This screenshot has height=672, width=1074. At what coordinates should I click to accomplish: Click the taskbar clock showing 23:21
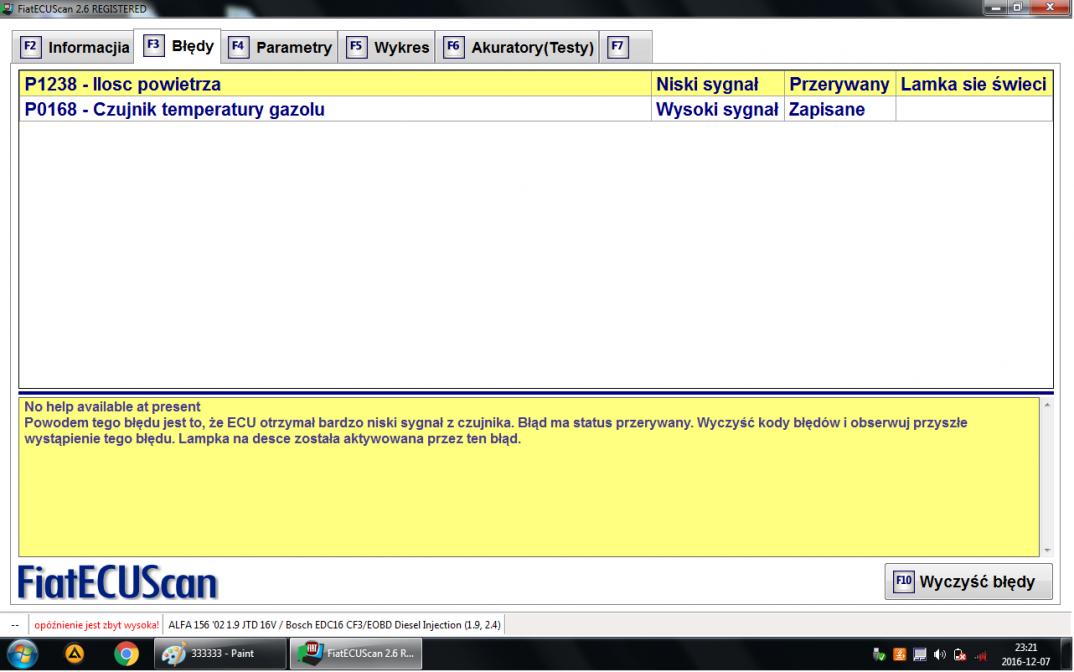pos(1025,654)
